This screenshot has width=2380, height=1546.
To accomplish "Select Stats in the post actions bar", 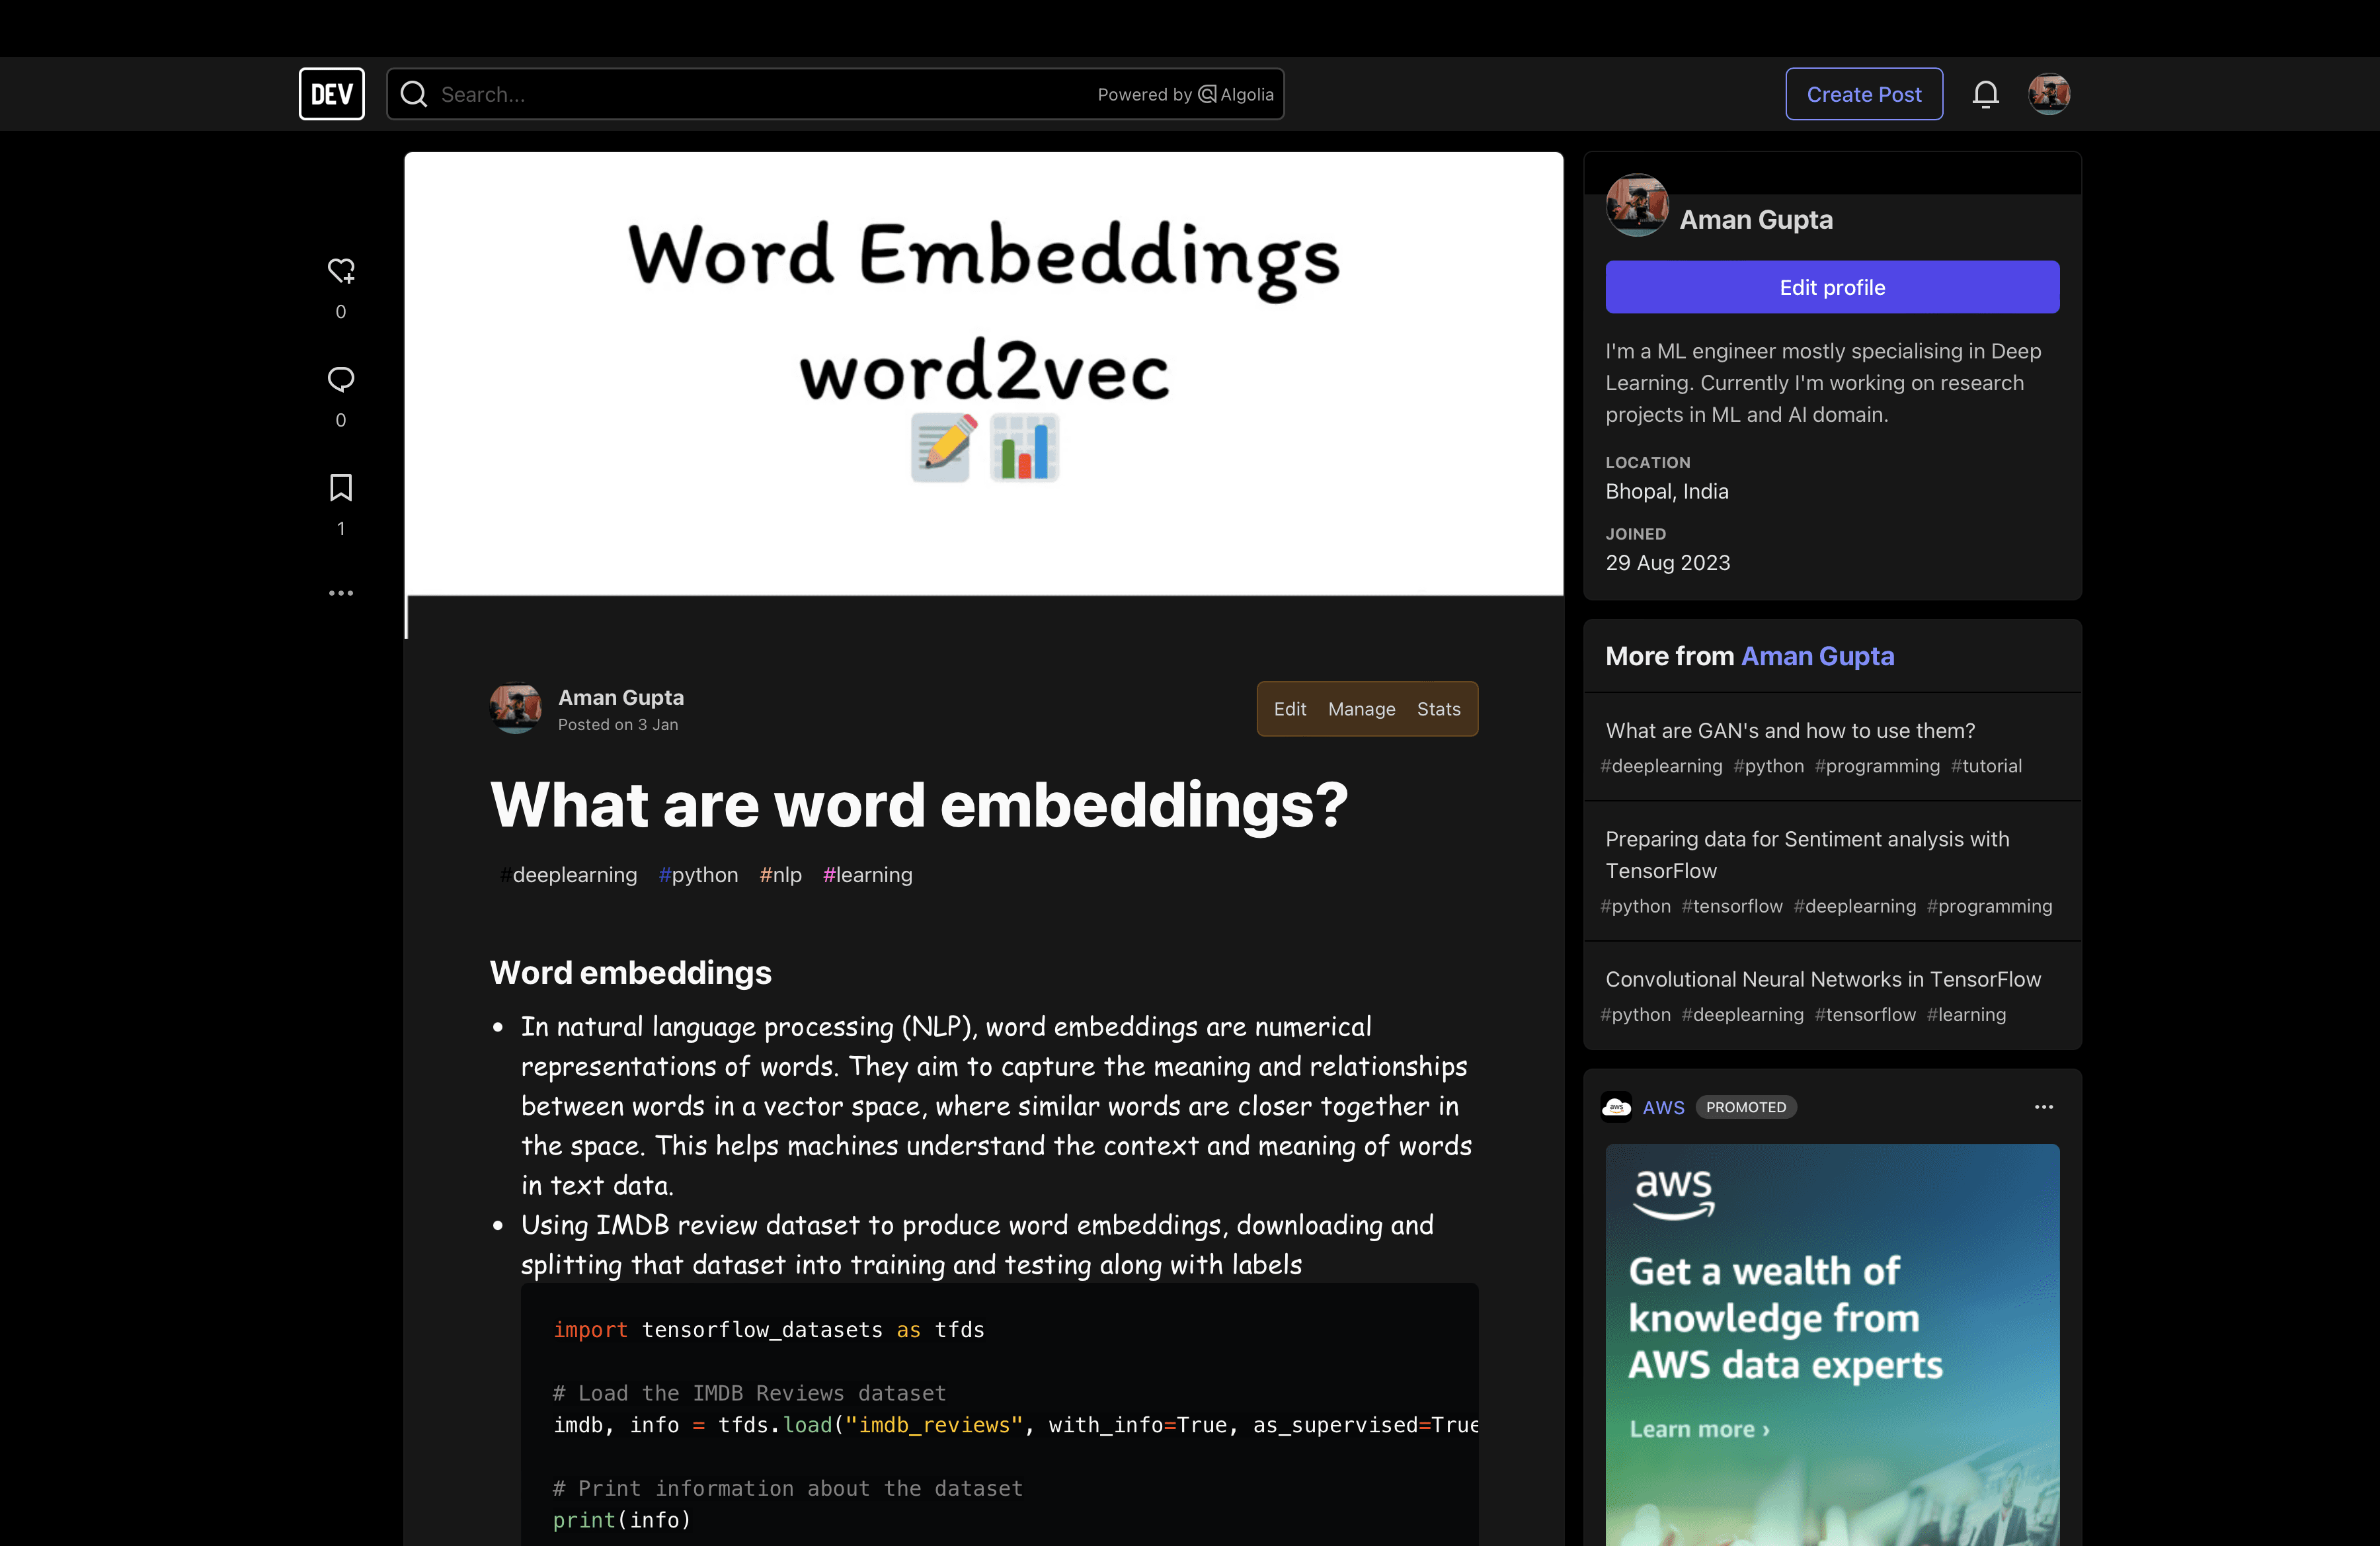I will click(1438, 709).
